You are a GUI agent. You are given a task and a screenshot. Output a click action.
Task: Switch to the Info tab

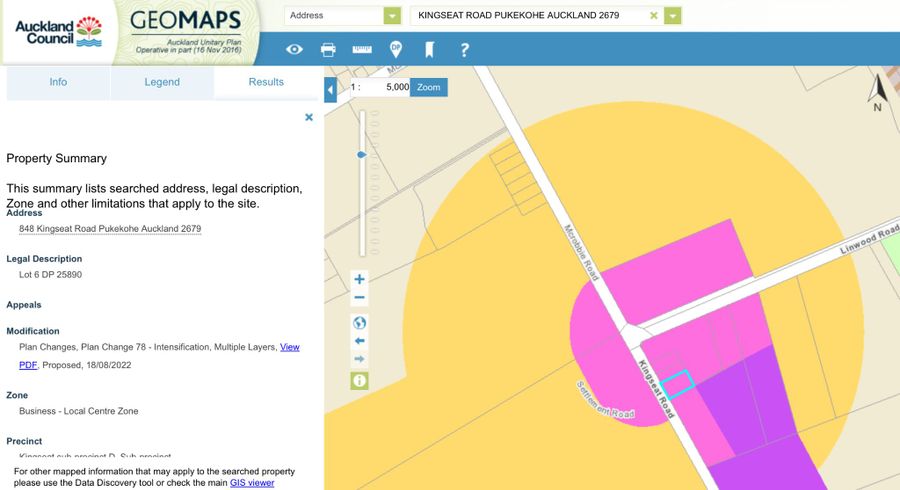[x=58, y=82]
